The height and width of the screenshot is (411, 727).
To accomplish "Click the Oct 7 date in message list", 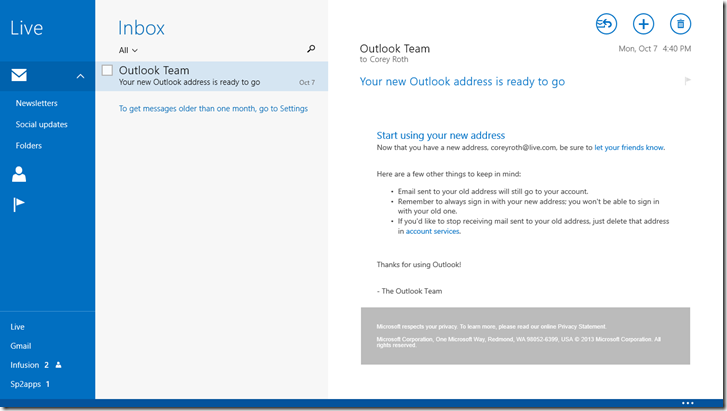I will (x=307, y=83).
